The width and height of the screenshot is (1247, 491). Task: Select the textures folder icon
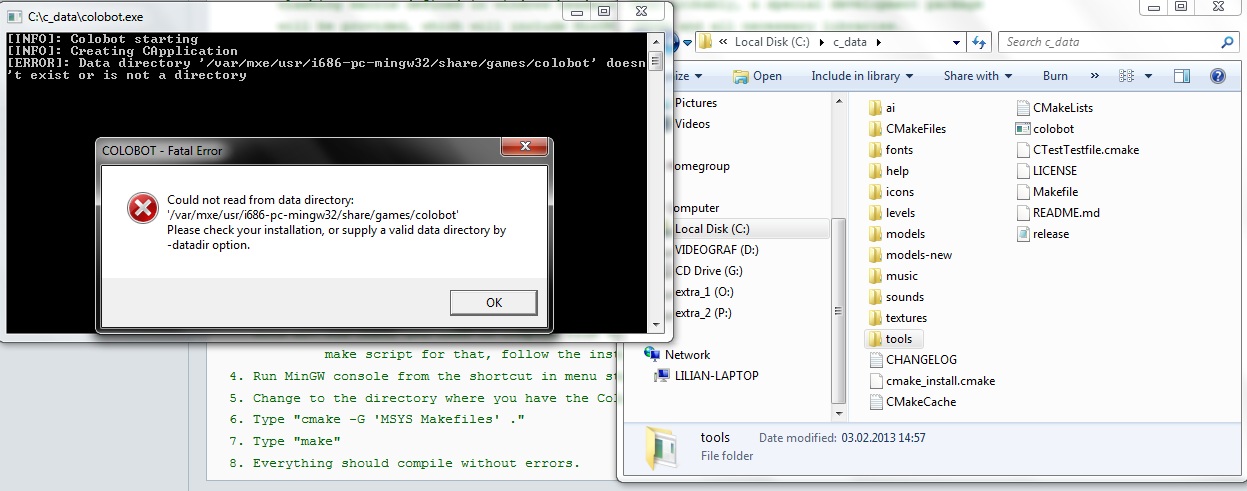tap(874, 318)
